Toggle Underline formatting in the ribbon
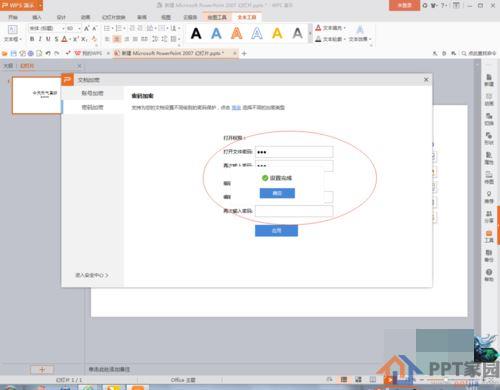Viewport: 500px width, 390px height. [x=48, y=39]
